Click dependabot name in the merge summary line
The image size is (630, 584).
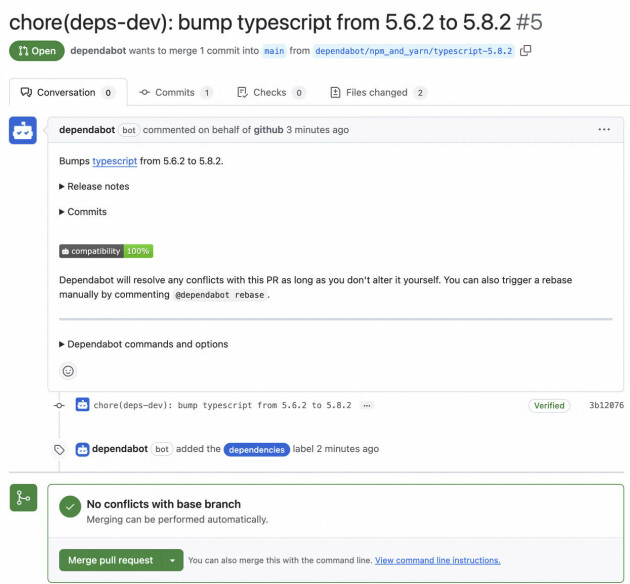tap(98, 51)
